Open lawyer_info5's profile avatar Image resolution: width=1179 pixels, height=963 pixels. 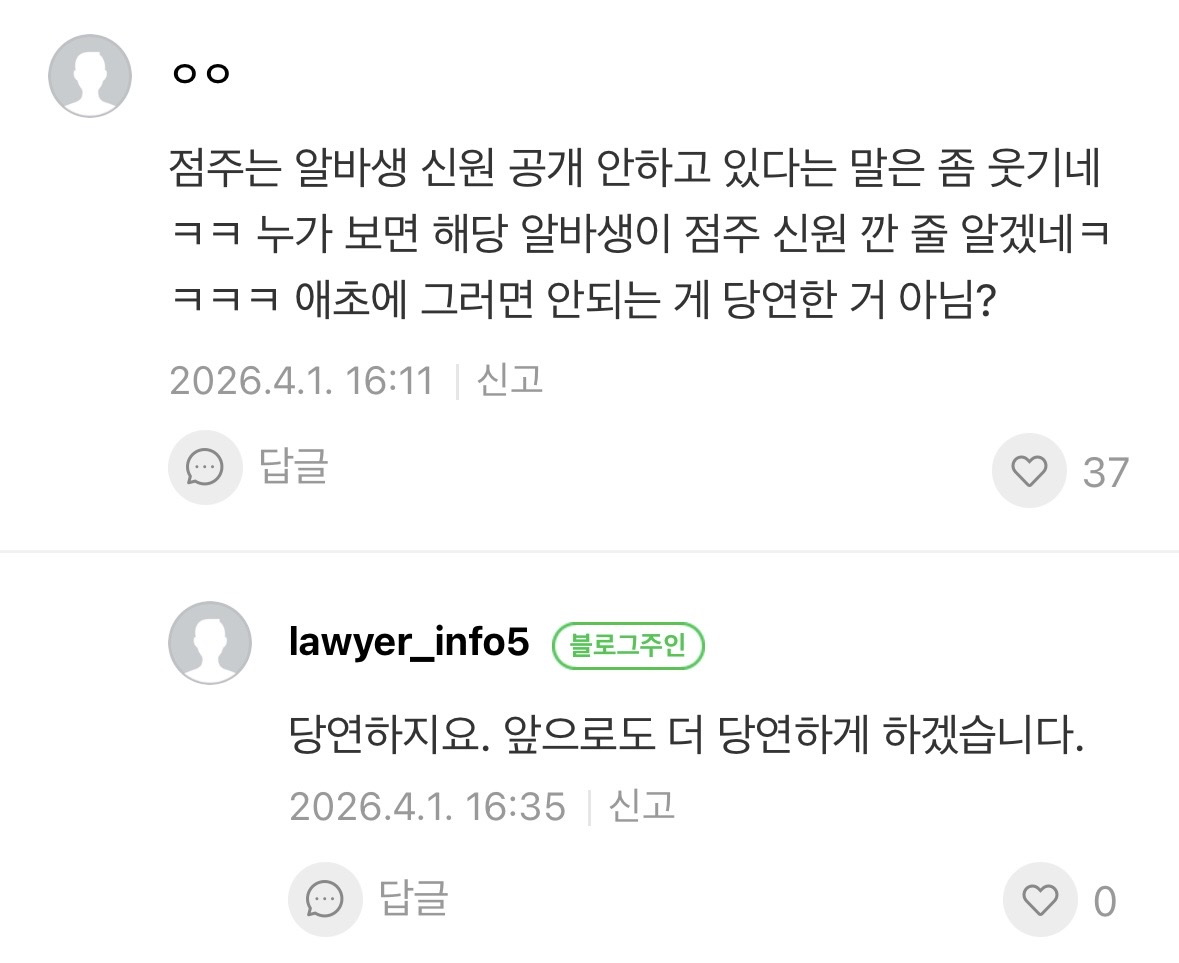pos(210,643)
